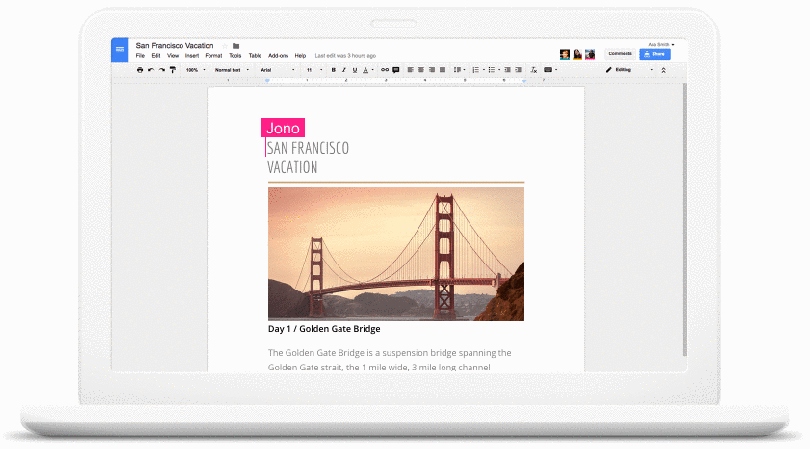This screenshot has width=810, height=449.
Task: Click the vertical scrollbar of the document
Action: (x=684, y=220)
